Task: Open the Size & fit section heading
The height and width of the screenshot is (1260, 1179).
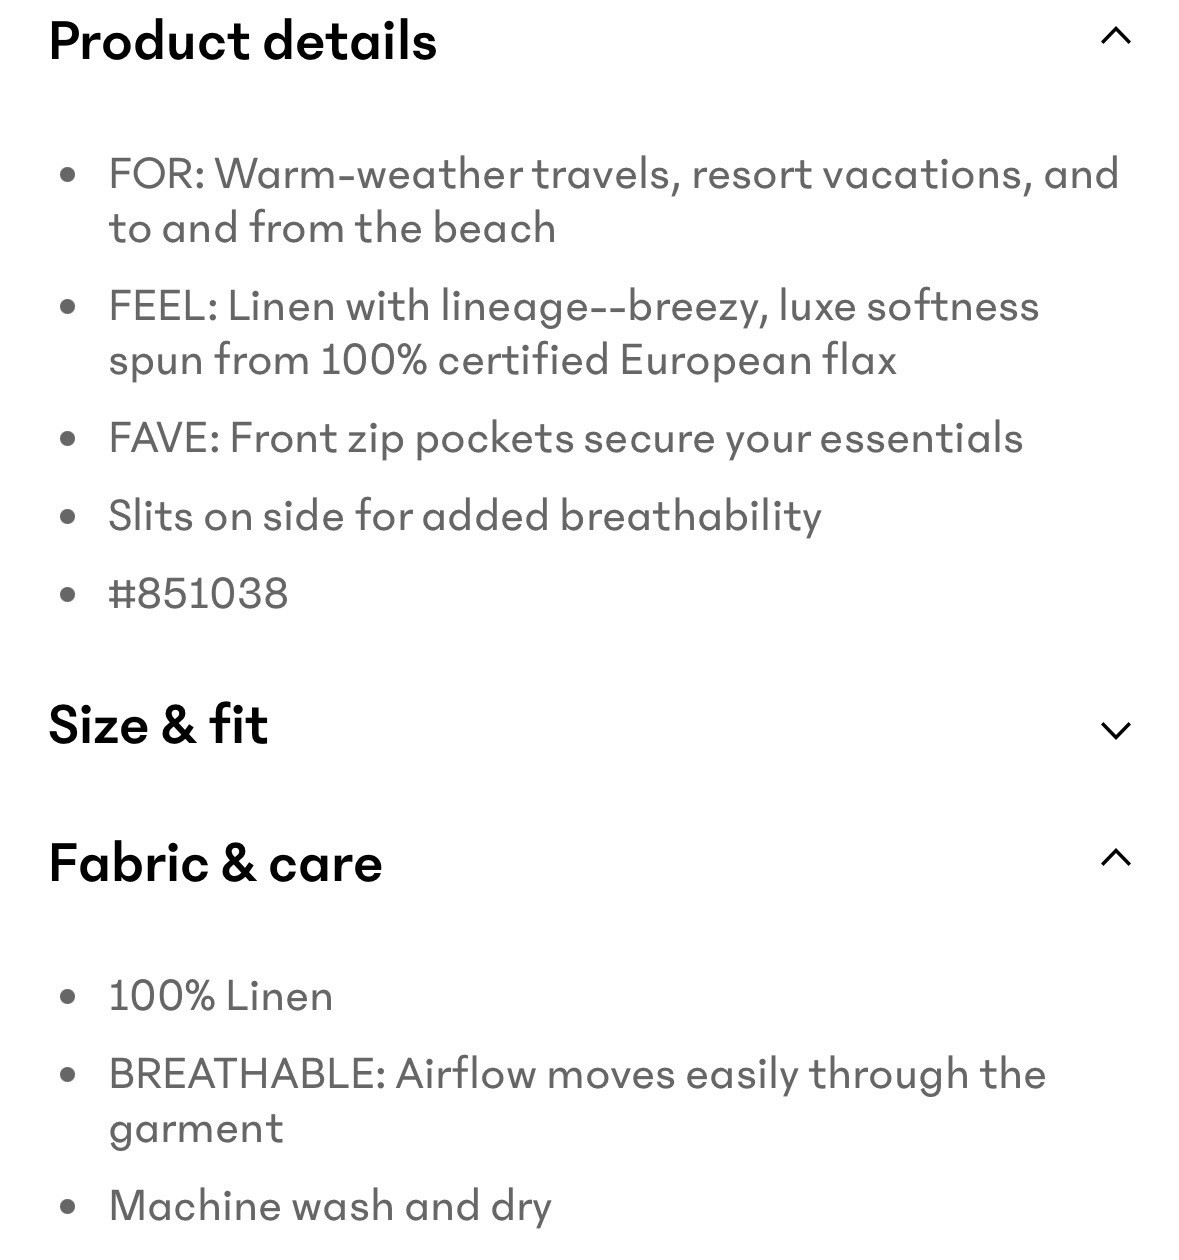Action: pos(158,725)
